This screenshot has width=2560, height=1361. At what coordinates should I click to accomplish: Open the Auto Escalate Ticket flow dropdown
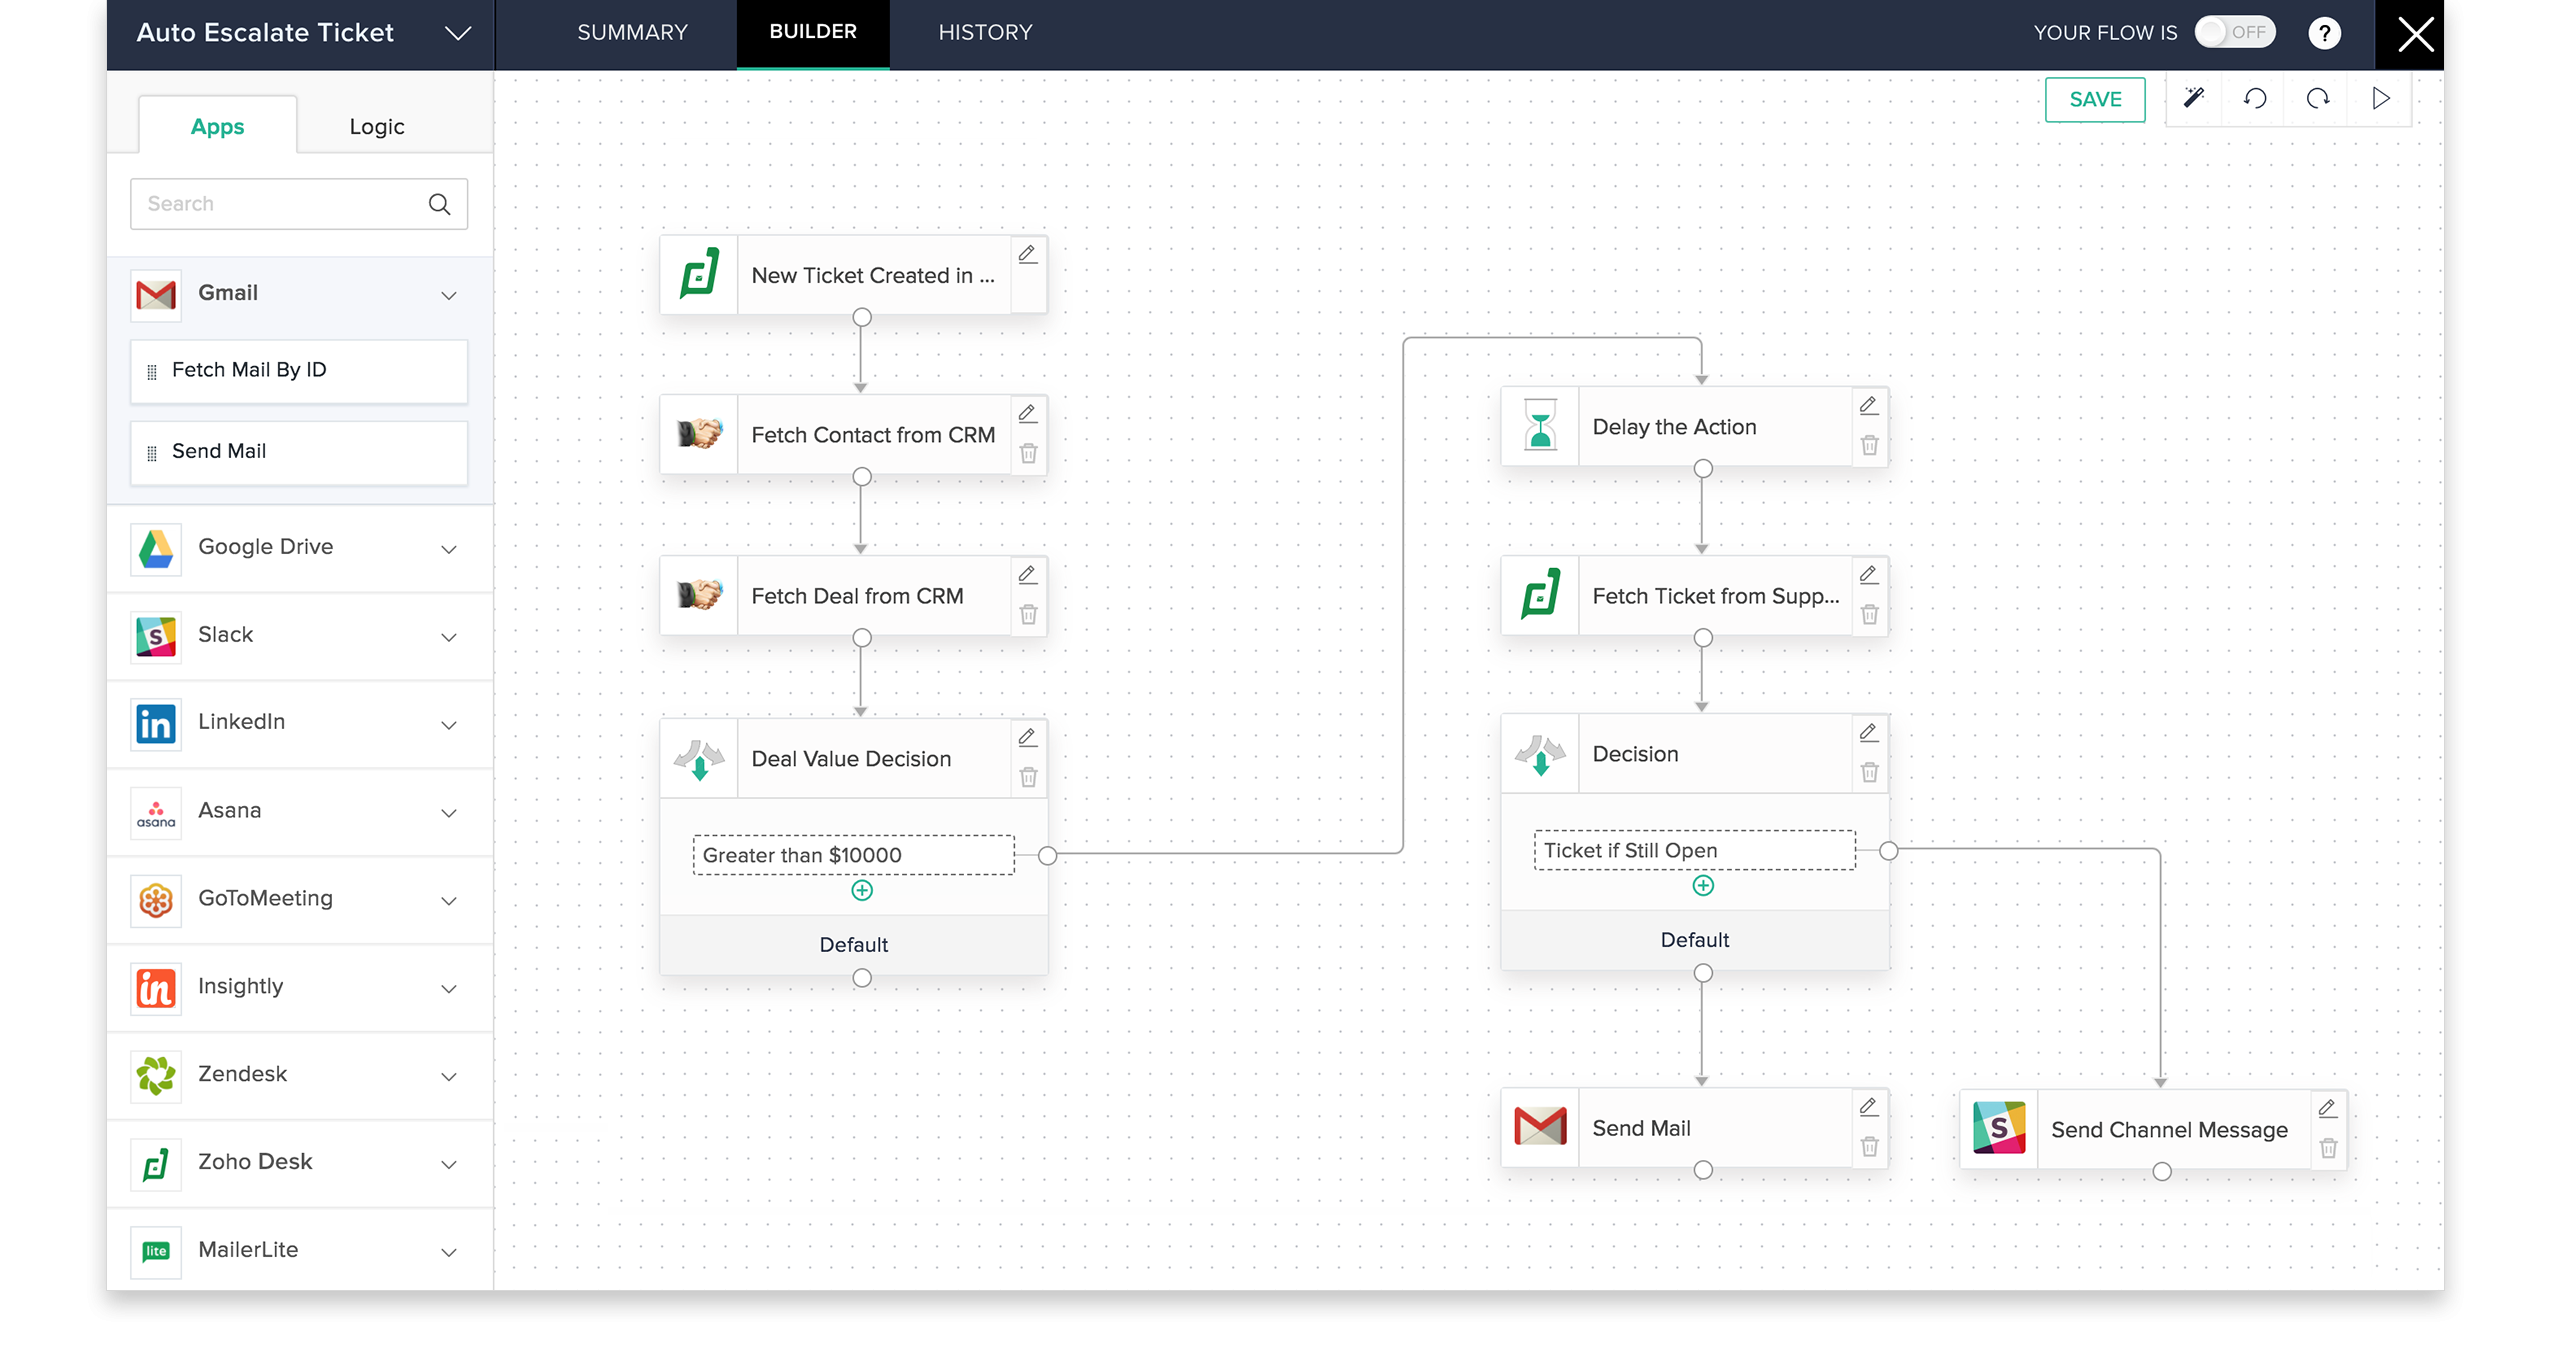tap(457, 33)
